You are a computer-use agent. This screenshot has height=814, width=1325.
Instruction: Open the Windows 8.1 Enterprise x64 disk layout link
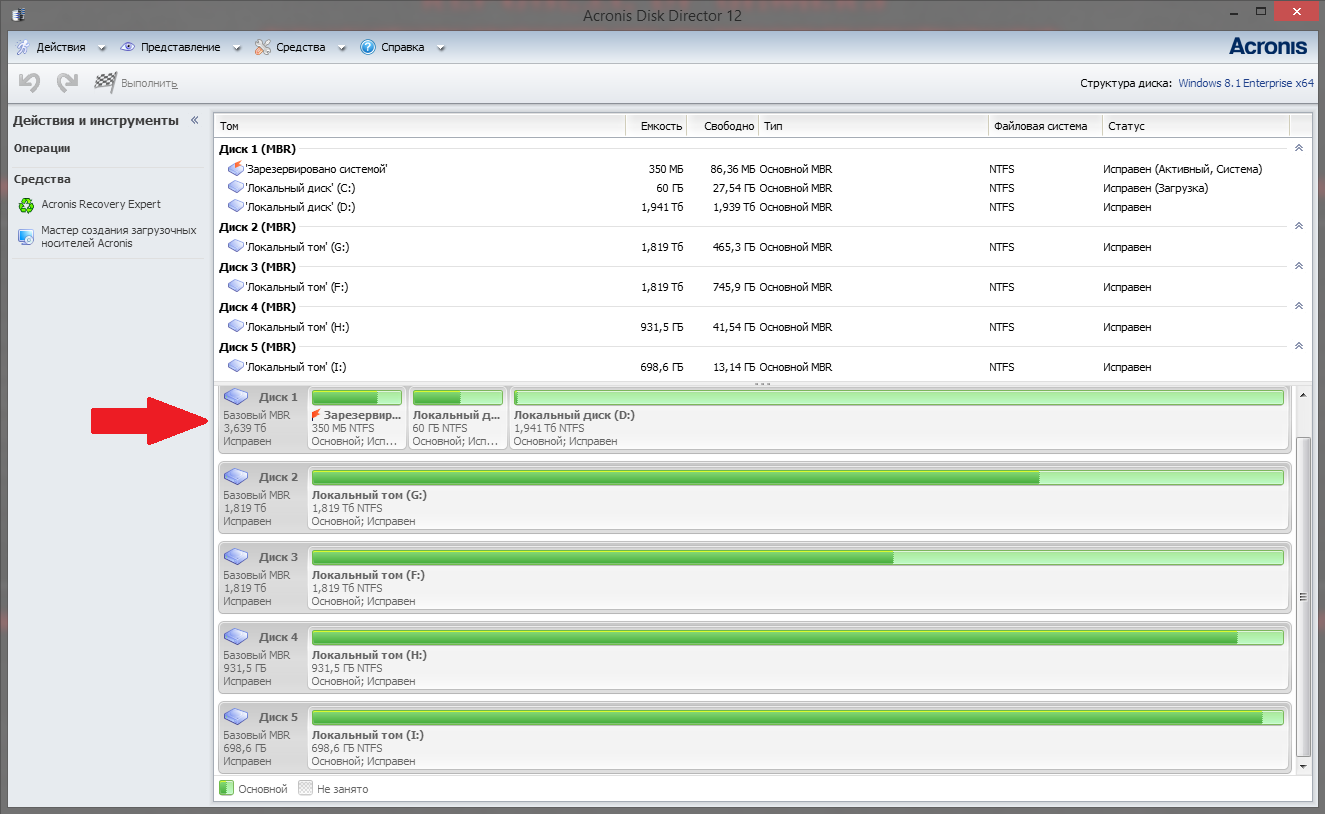[1246, 83]
